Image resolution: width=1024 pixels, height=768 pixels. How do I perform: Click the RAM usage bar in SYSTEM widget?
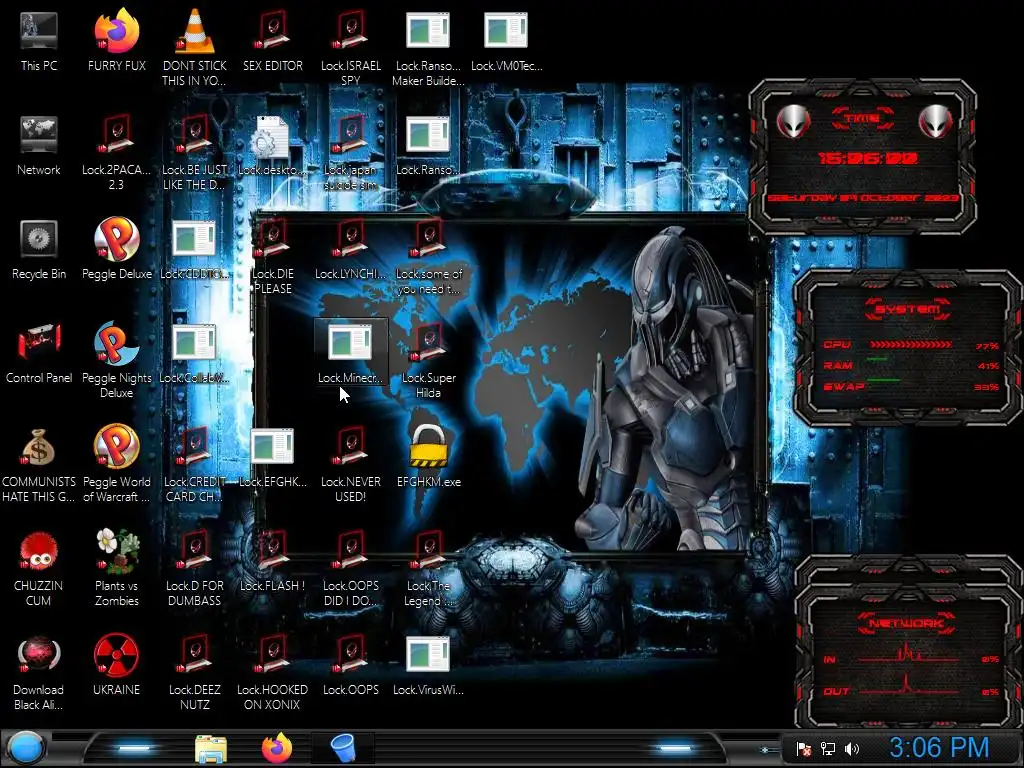coord(911,360)
